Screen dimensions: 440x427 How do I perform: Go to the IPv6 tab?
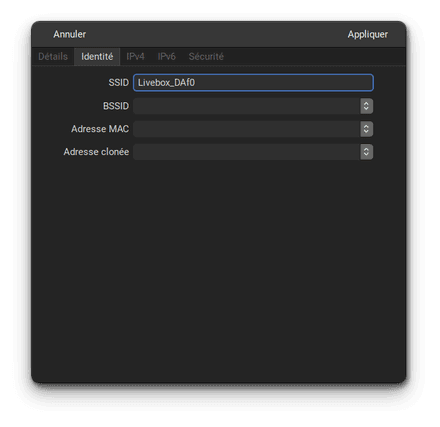pyautogui.click(x=166, y=56)
